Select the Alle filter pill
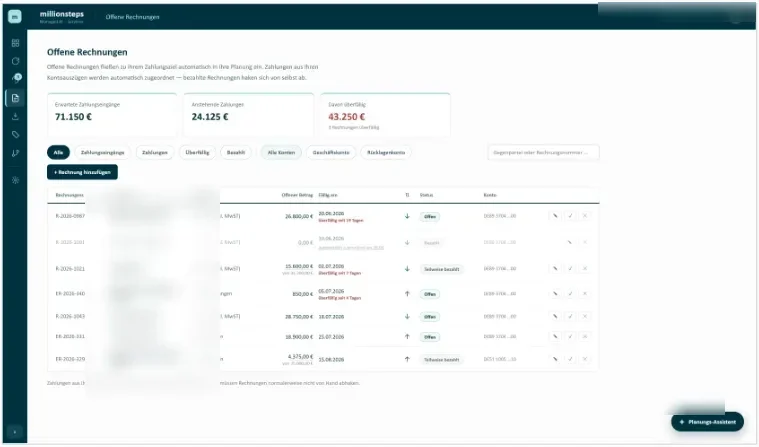 coord(58,153)
